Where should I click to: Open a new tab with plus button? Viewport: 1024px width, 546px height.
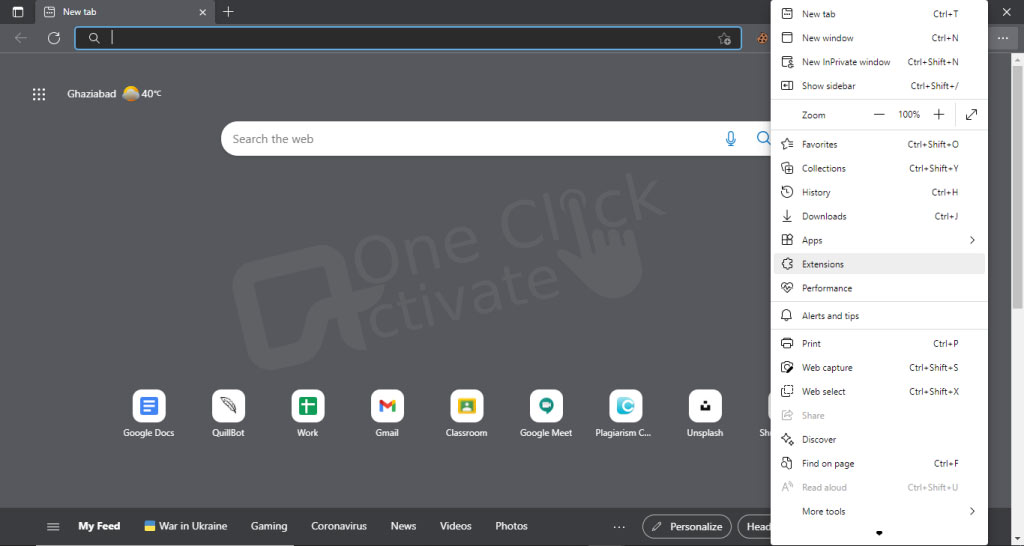(x=228, y=12)
